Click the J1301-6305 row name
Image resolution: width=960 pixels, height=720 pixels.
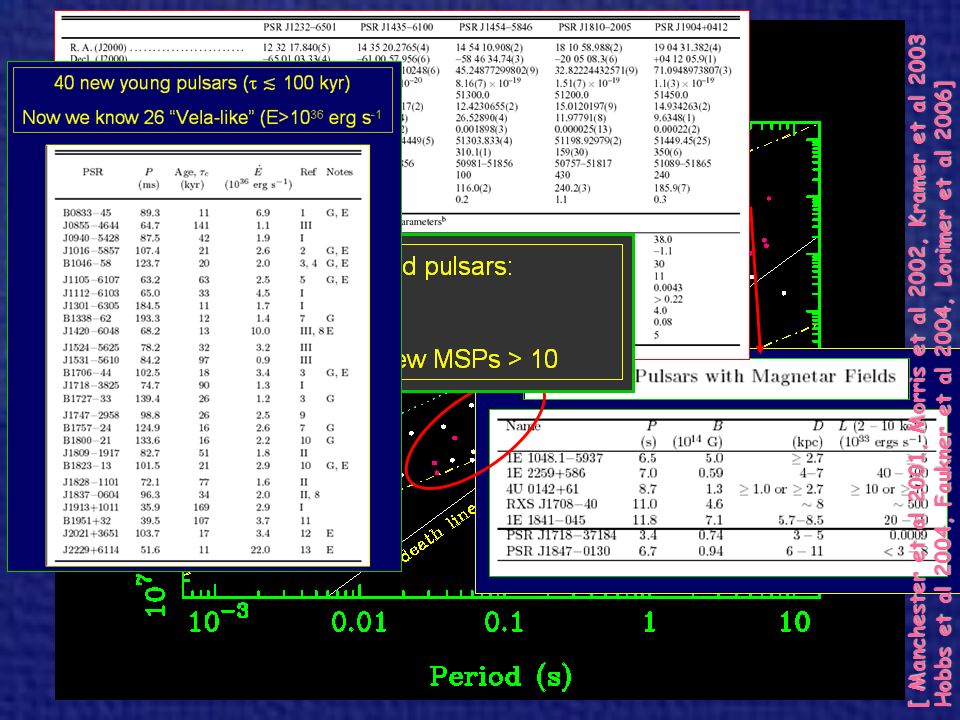click(91, 306)
